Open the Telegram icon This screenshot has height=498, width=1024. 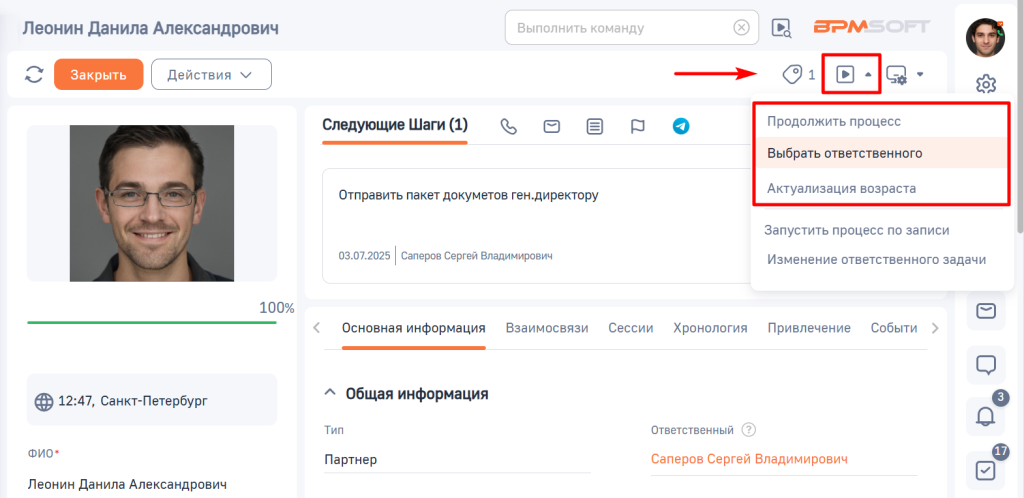click(681, 127)
